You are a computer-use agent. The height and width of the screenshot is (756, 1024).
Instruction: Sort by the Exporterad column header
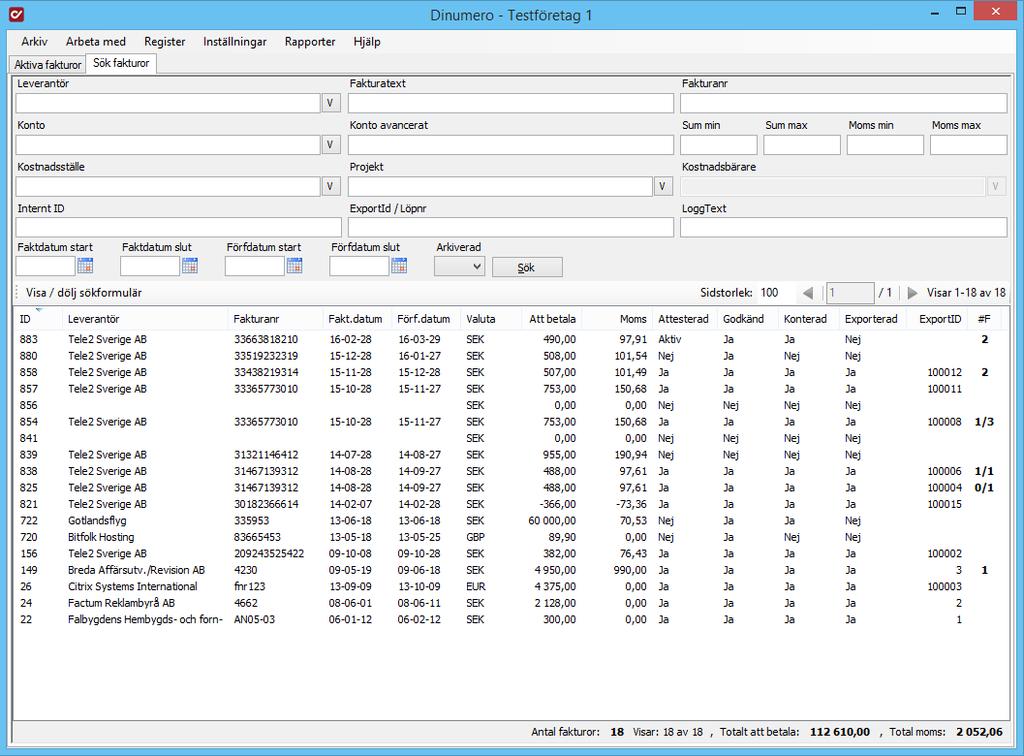coord(871,319)
